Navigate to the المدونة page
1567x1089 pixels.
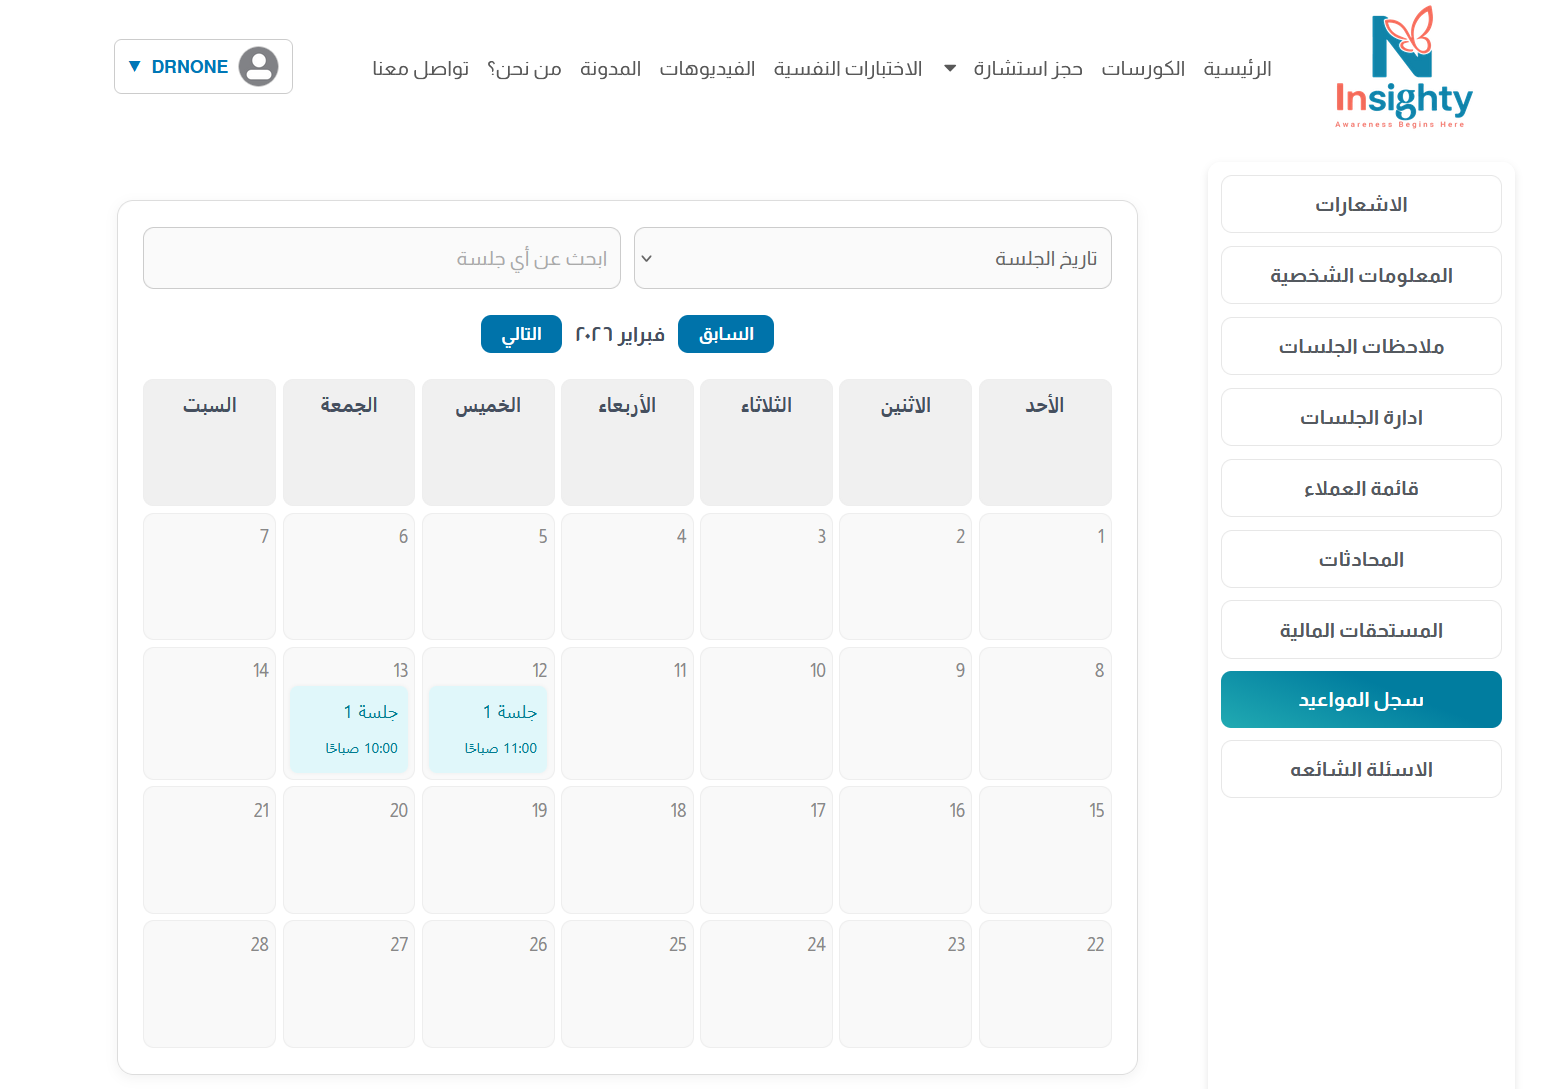pos(610,69)
